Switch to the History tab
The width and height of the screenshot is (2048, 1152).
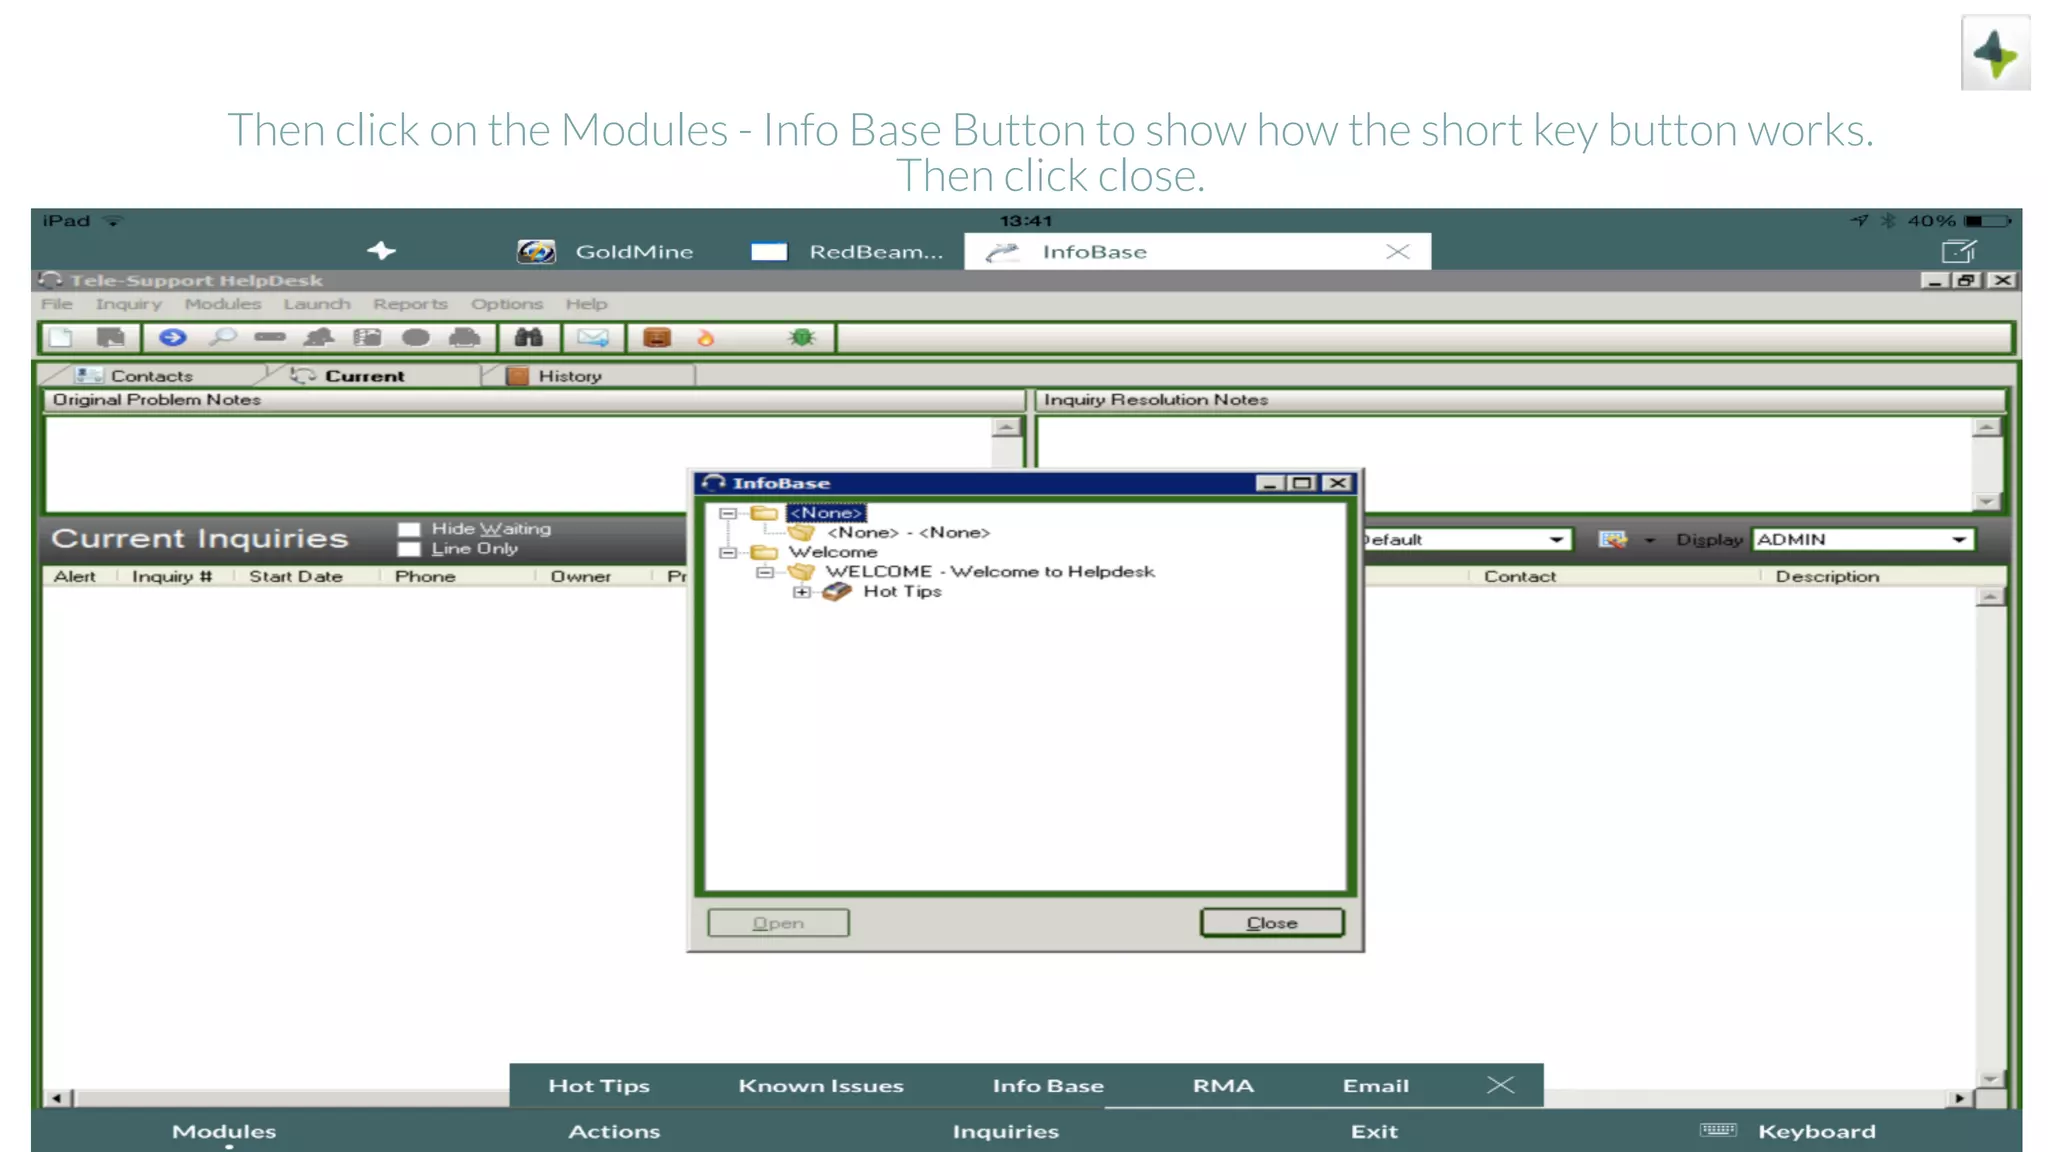570,376
